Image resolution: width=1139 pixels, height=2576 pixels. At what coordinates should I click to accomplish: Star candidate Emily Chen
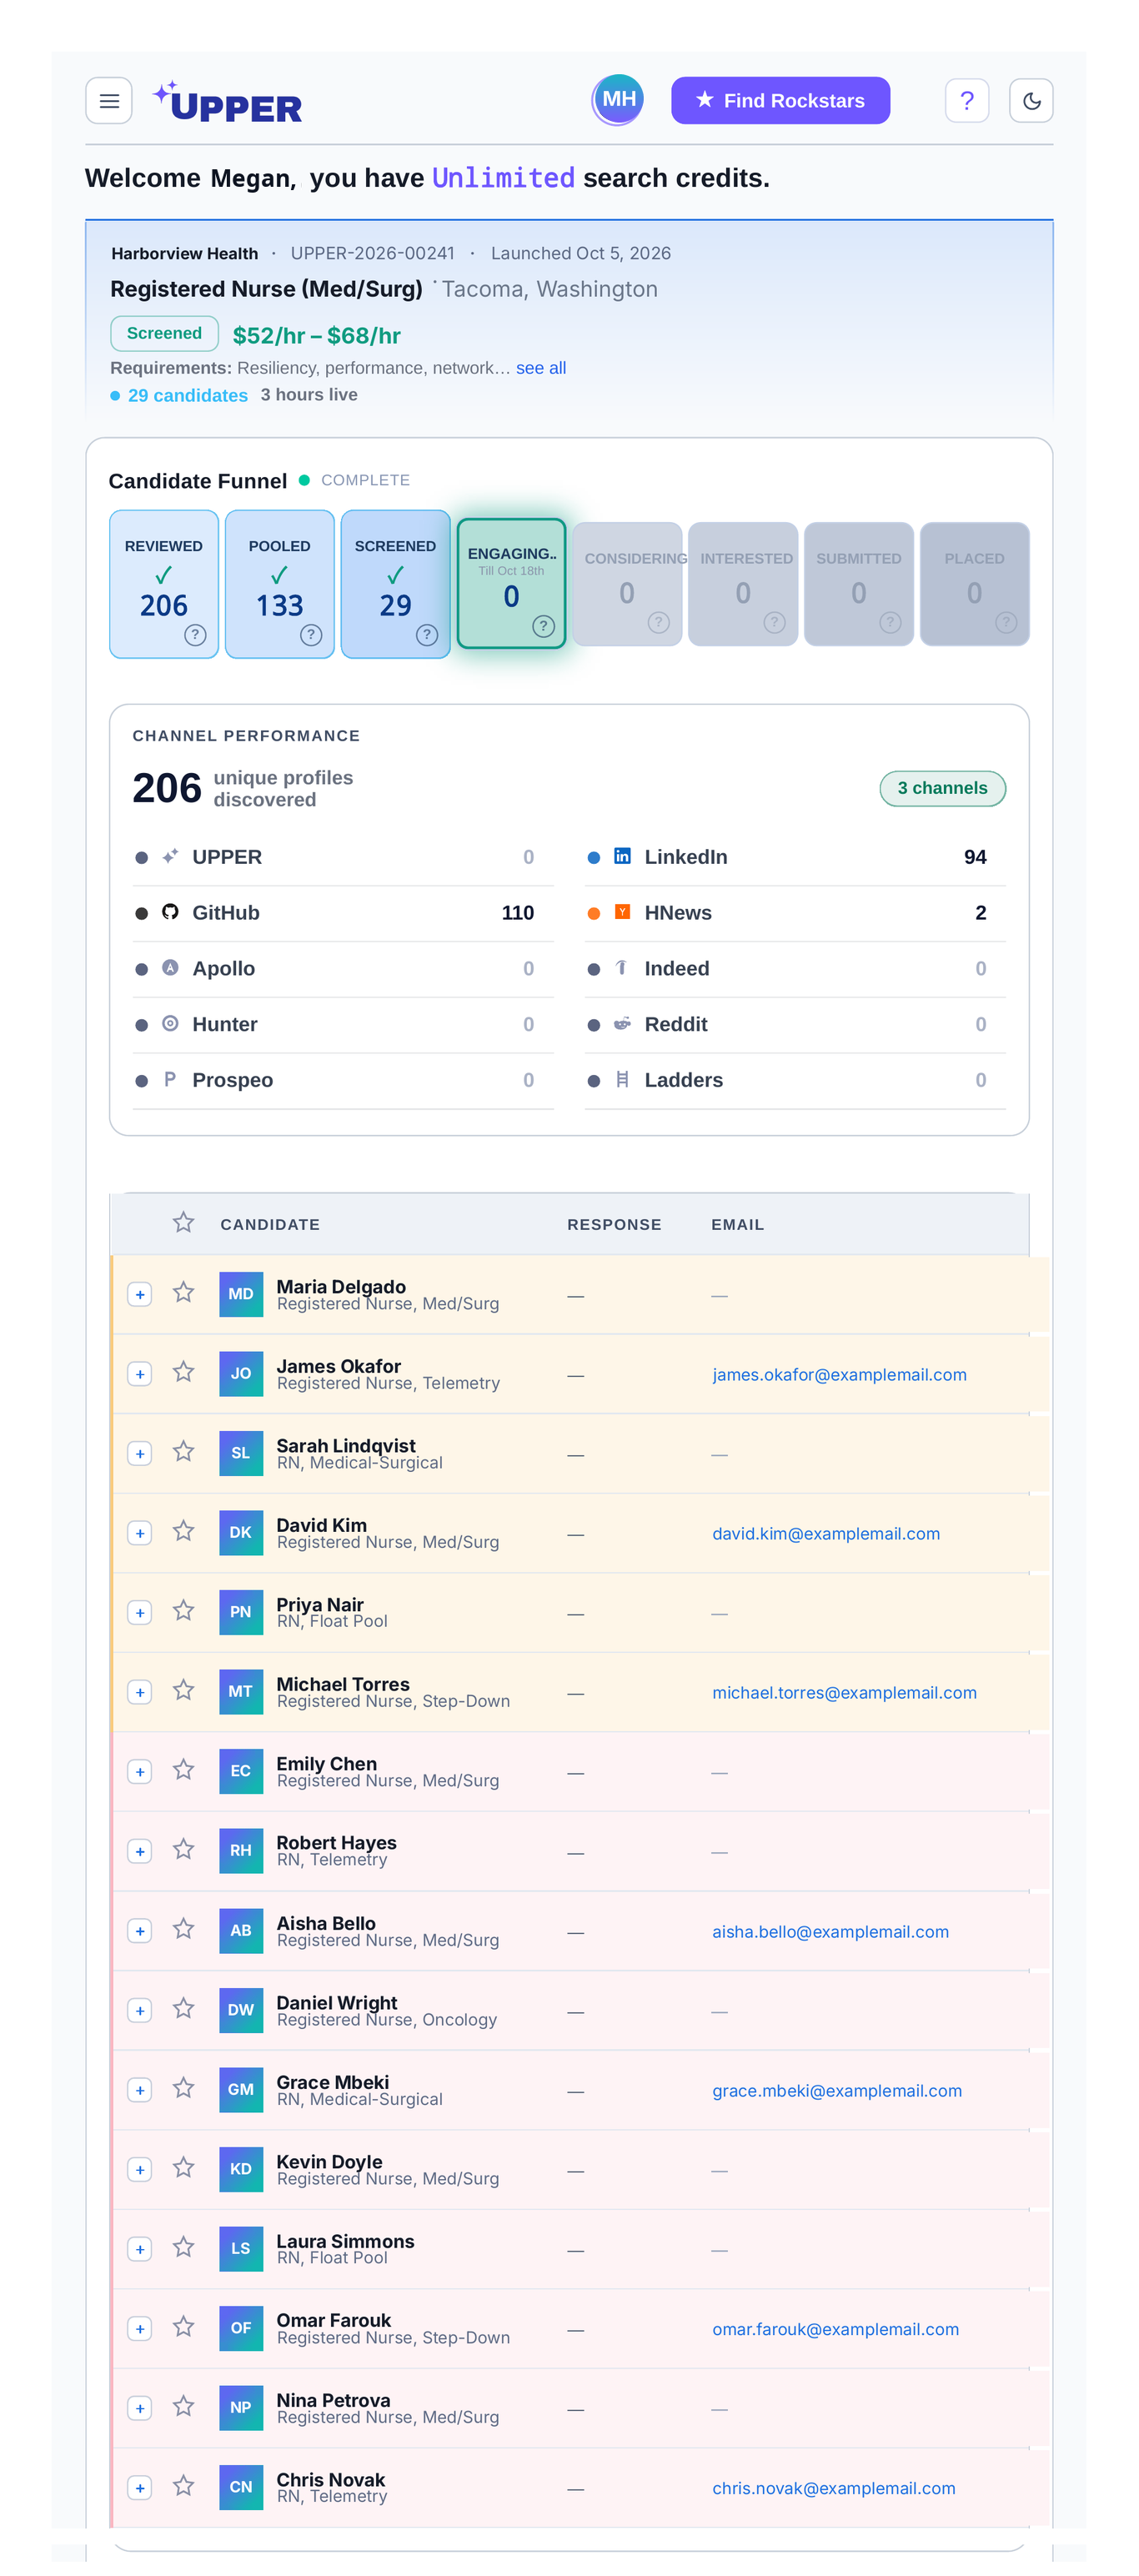click(183, 1771)
